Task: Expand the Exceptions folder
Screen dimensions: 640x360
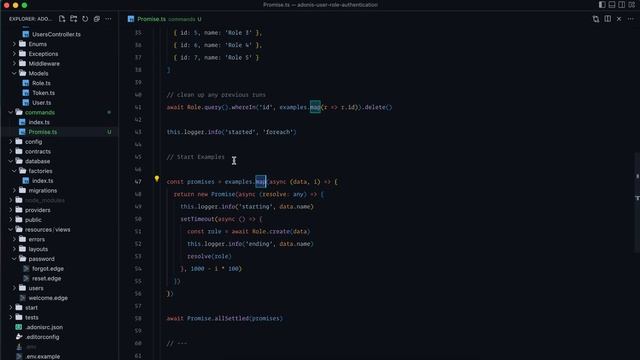Action: pyautogui.click(x=14, y=54)
